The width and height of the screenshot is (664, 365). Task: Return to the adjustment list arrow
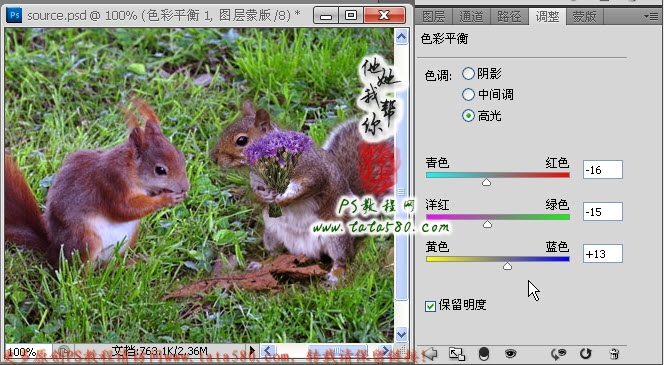pyautogui.click(x=431, y=353)
